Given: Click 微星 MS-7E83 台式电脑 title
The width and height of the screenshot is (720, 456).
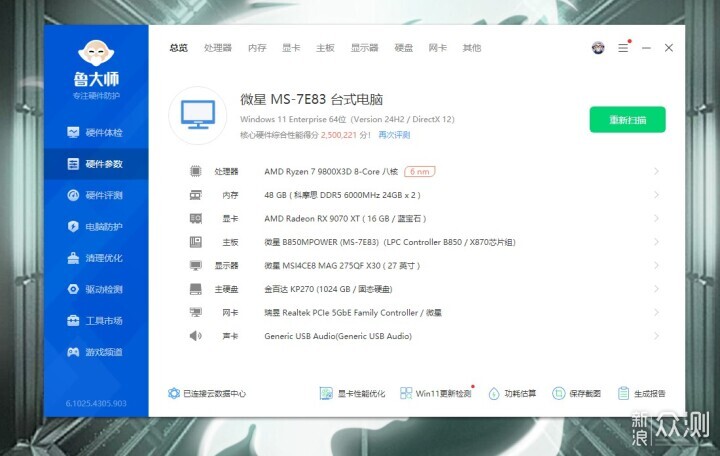Looking at the screenshot, I should coord(311,99).
